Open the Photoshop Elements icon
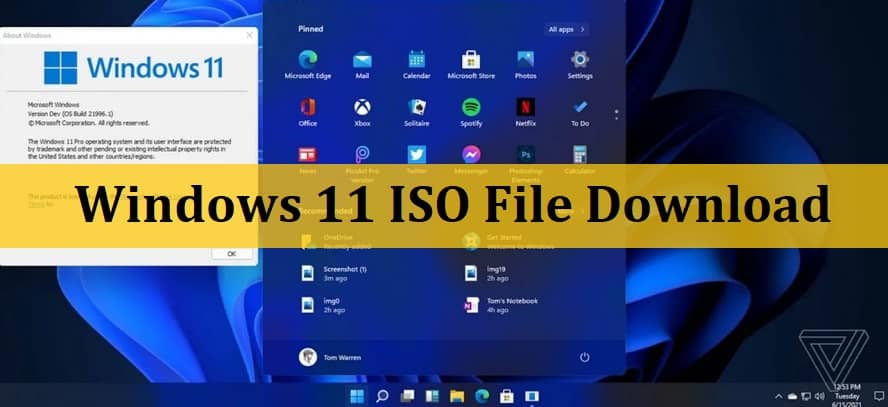Image resolution: width=888 pixels, height=407 pixels. coord(526,154)
